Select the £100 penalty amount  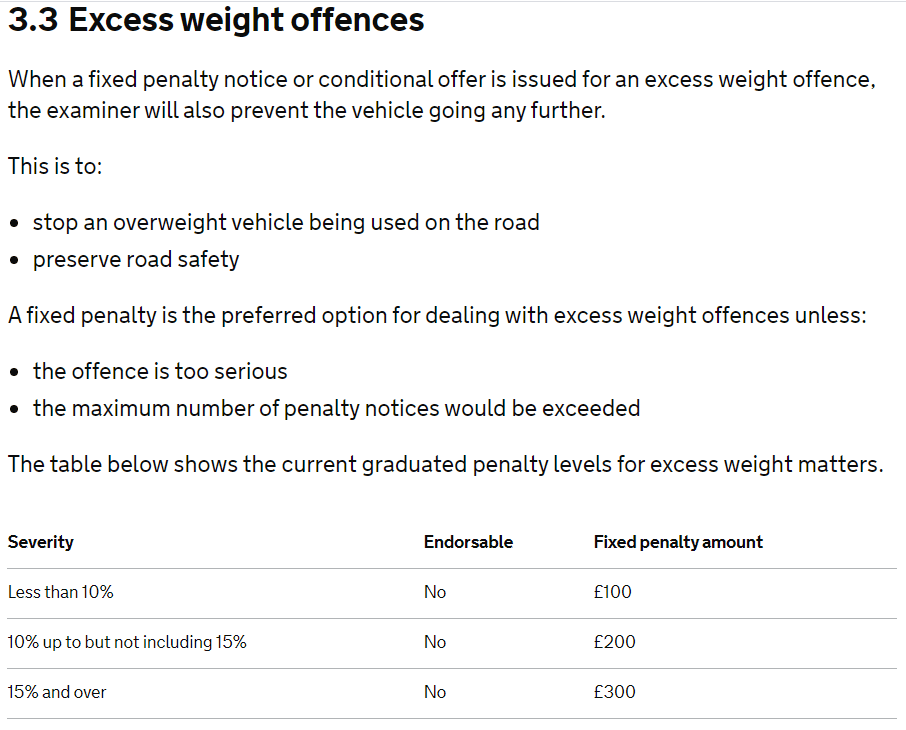tap(612, 592)
